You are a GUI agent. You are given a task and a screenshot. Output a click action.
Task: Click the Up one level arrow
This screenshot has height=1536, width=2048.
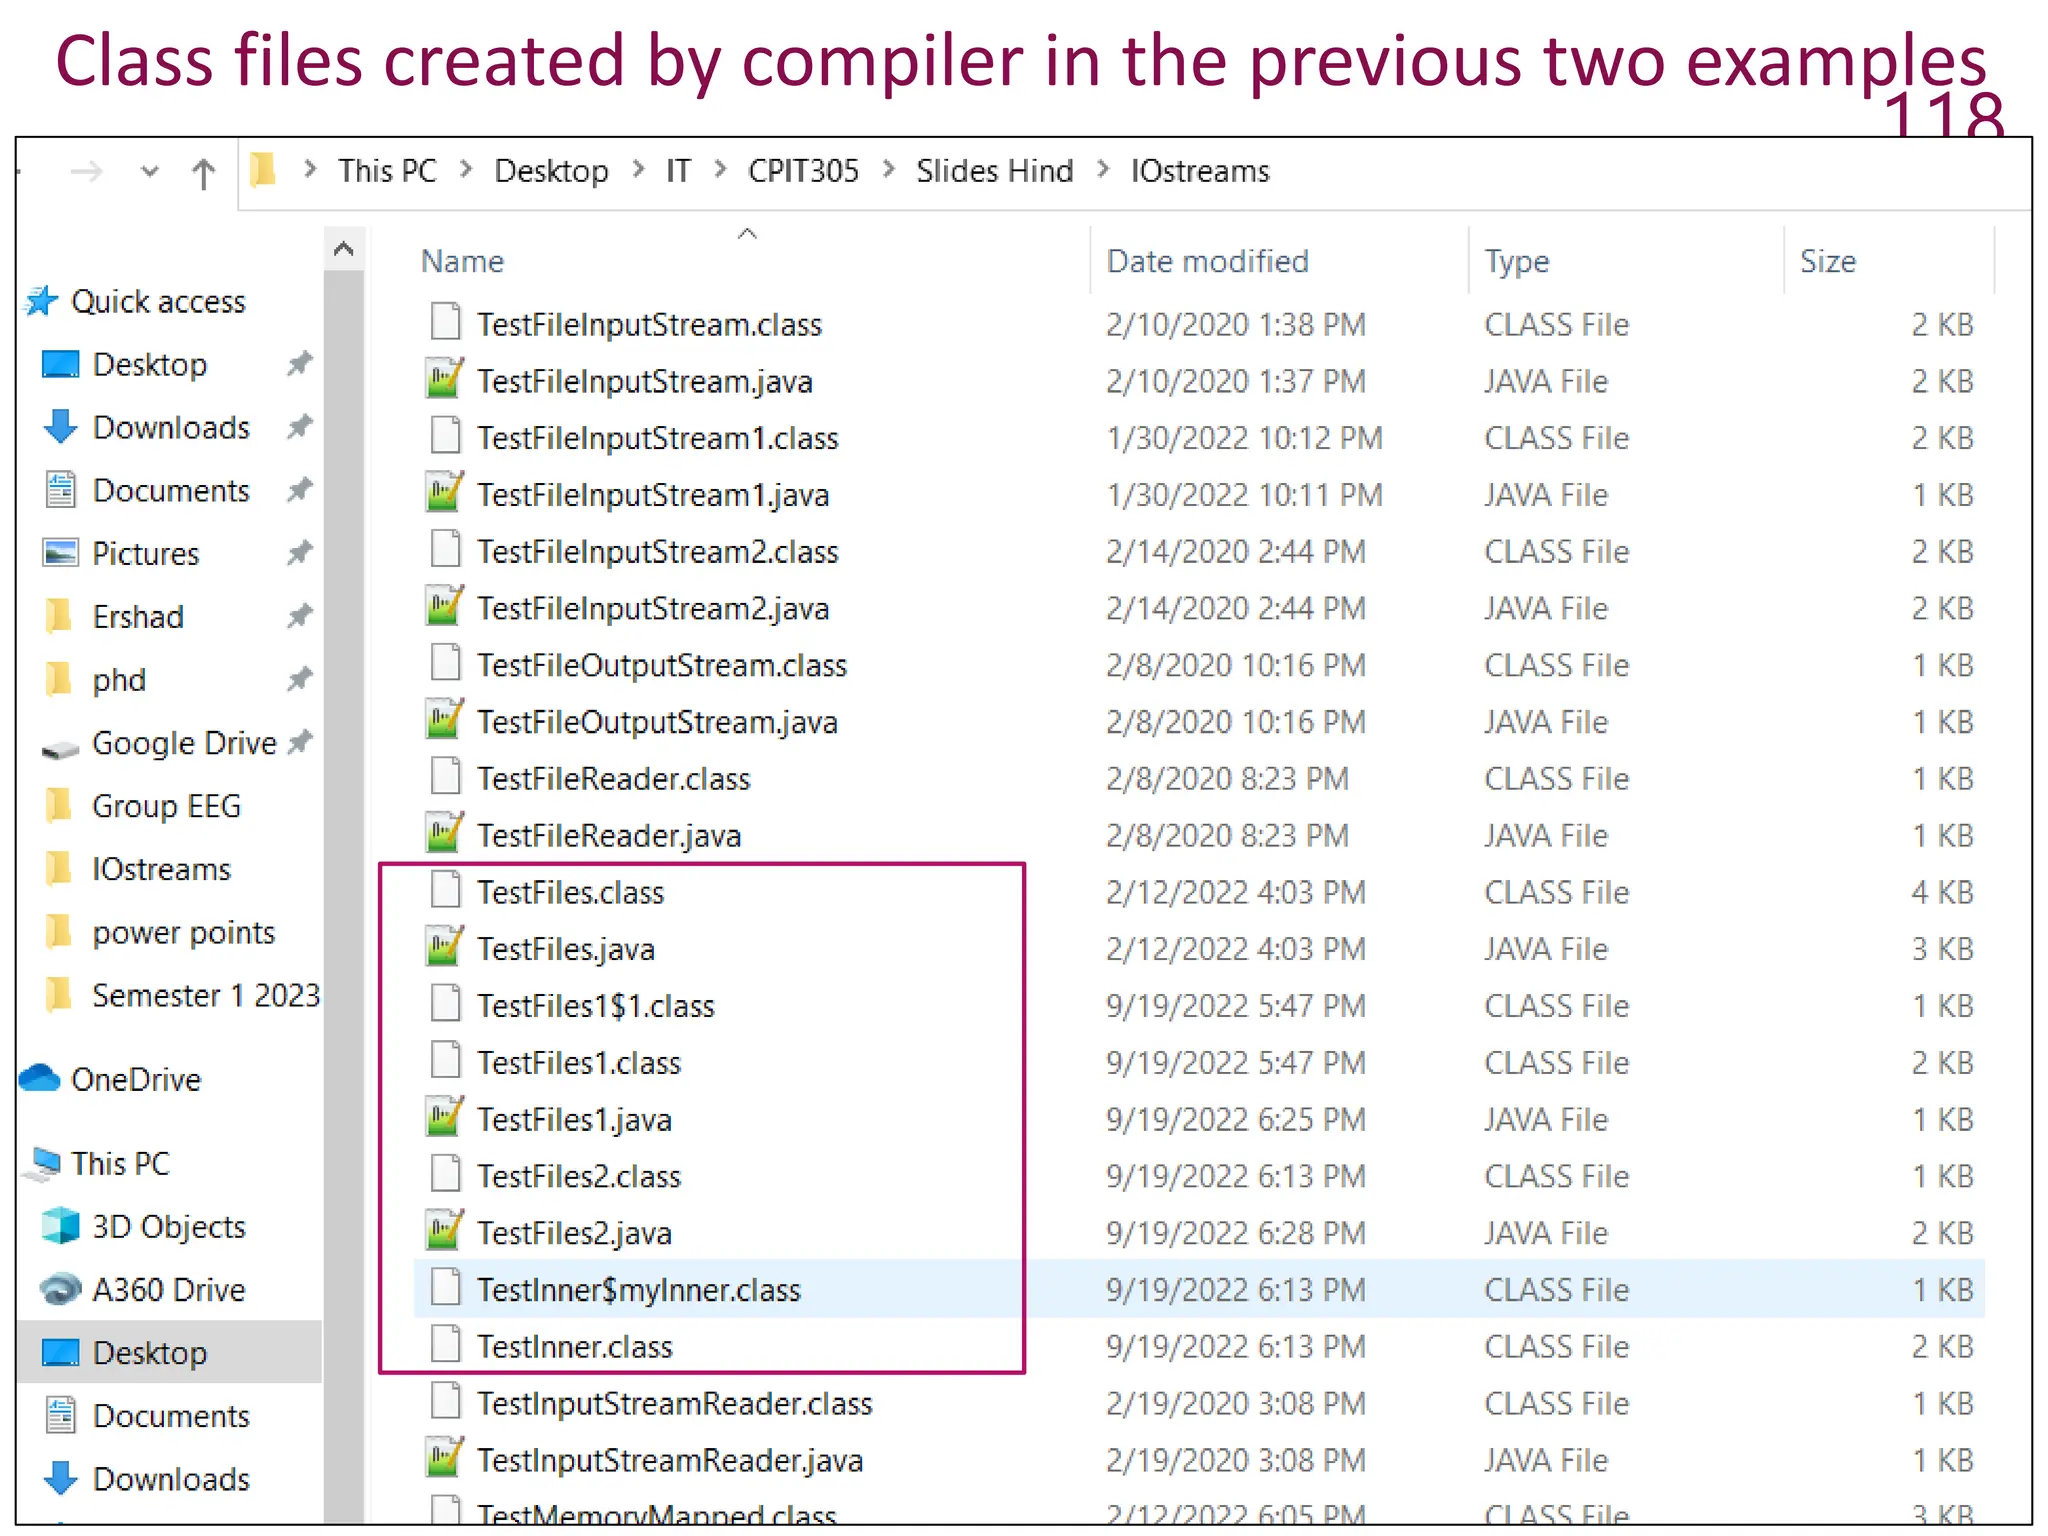coord(203,173)
